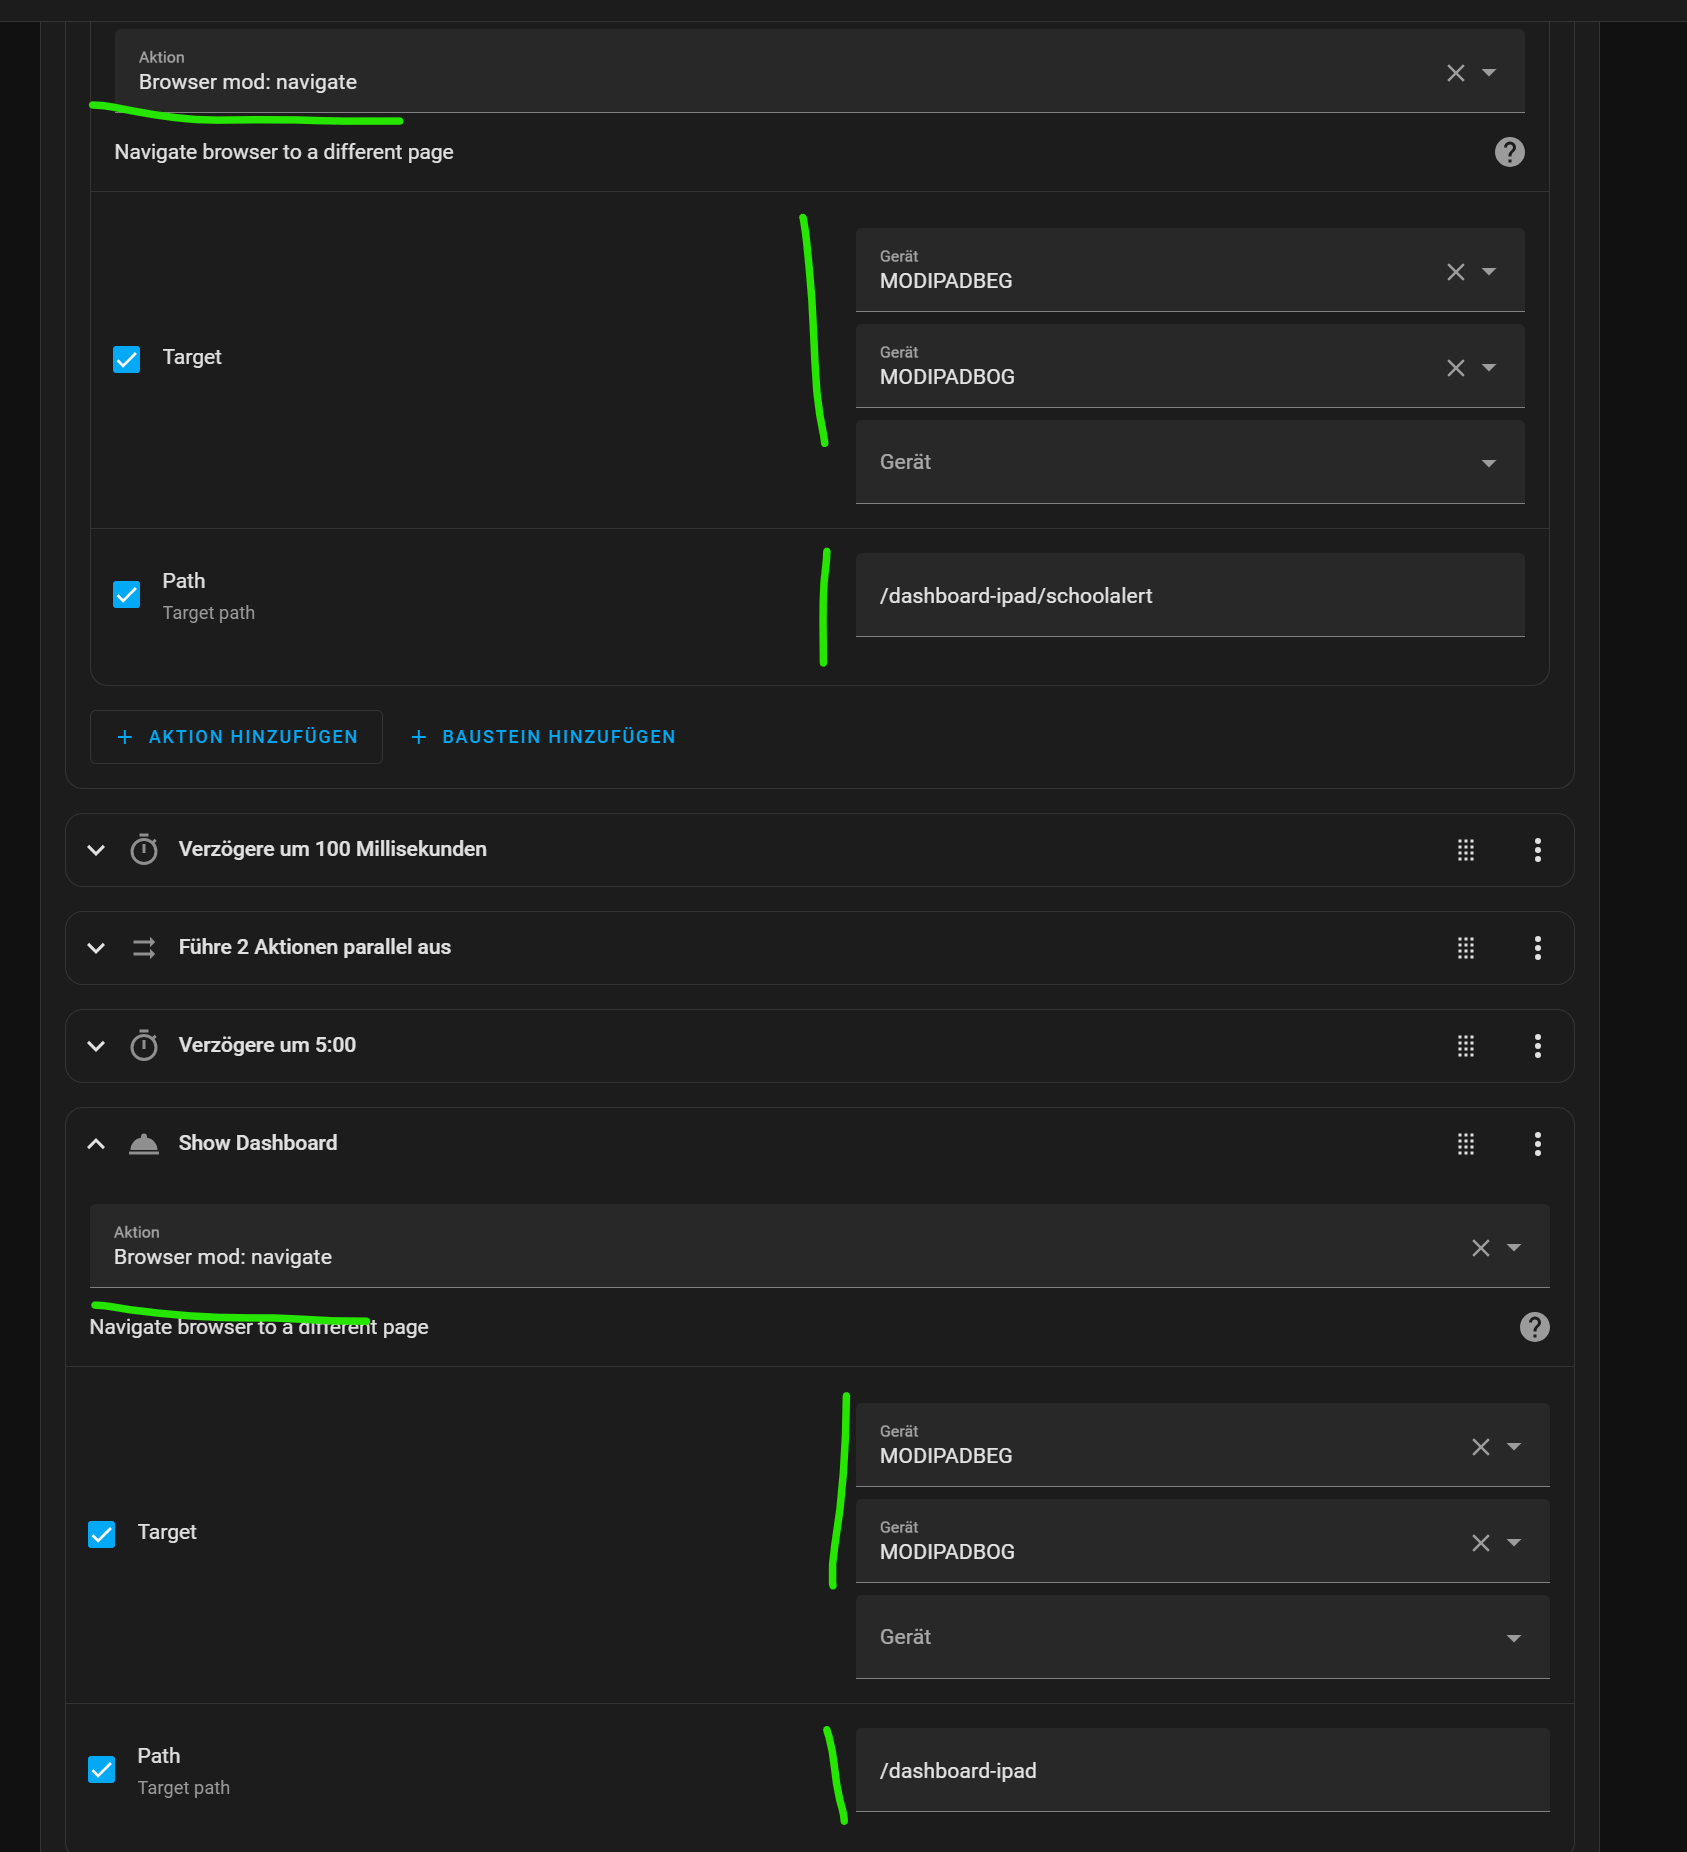Open empty Gerät dropdown in first target
Image resolution: width=1687 pixels, height=1852 pixels.
click(1190, 462)
